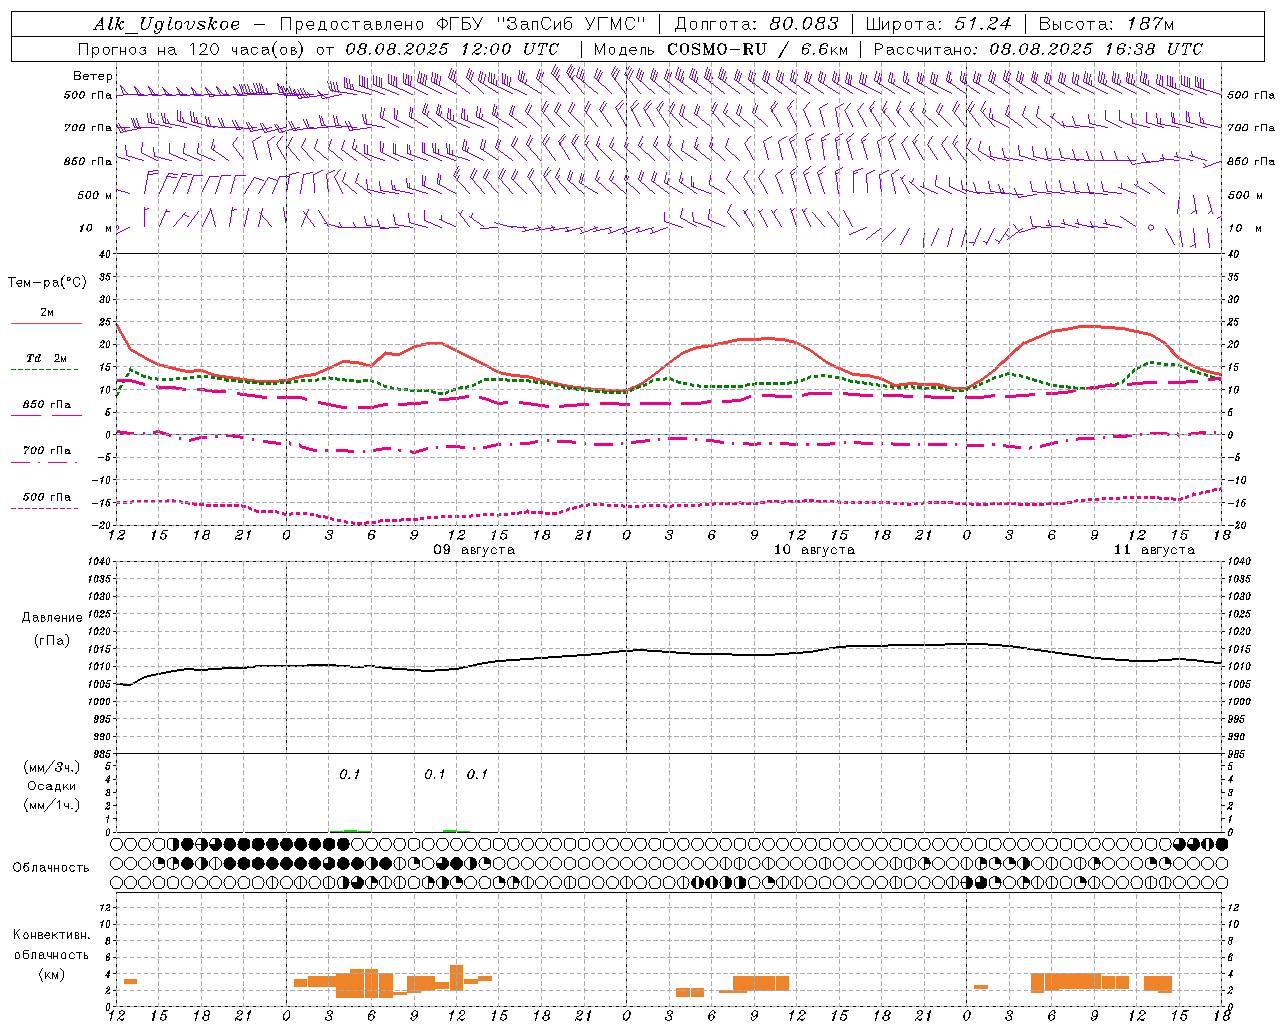Image resolution: width=1280 pixels, height=1024 pixels.
Task: Click the 985 value on right pressure axis
Action: pos(1238,754)
